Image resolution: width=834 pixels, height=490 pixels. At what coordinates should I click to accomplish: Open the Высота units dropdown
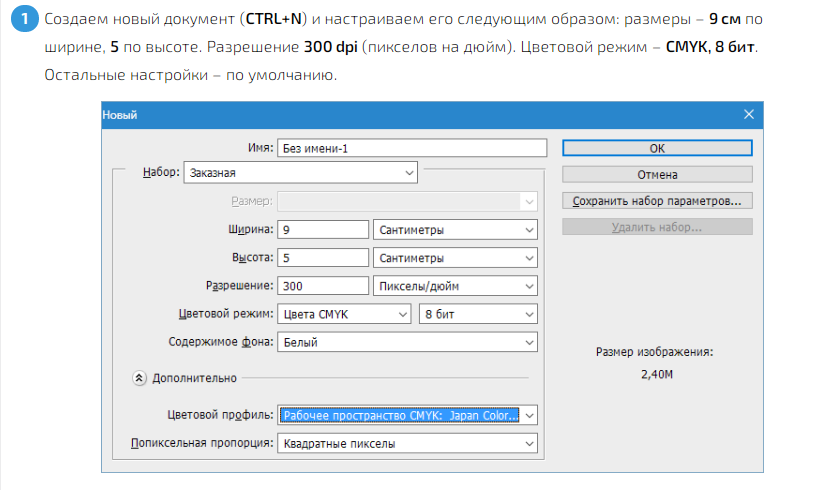click(x=457, y=258)
